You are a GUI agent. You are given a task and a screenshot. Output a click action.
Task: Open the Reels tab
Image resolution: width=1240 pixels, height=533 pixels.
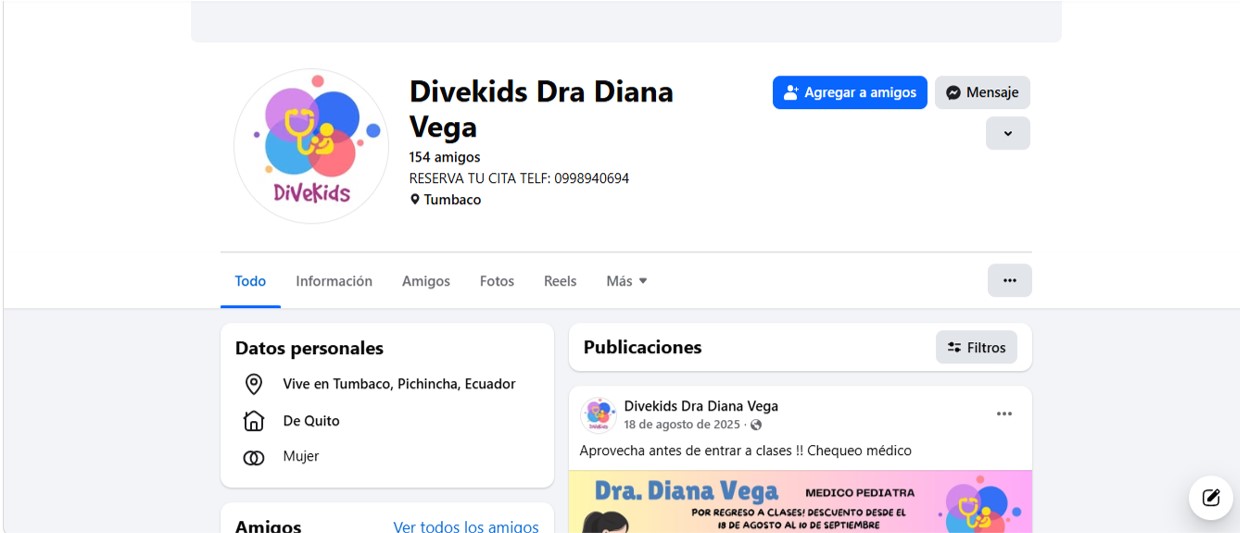click(x=560, y=281)
